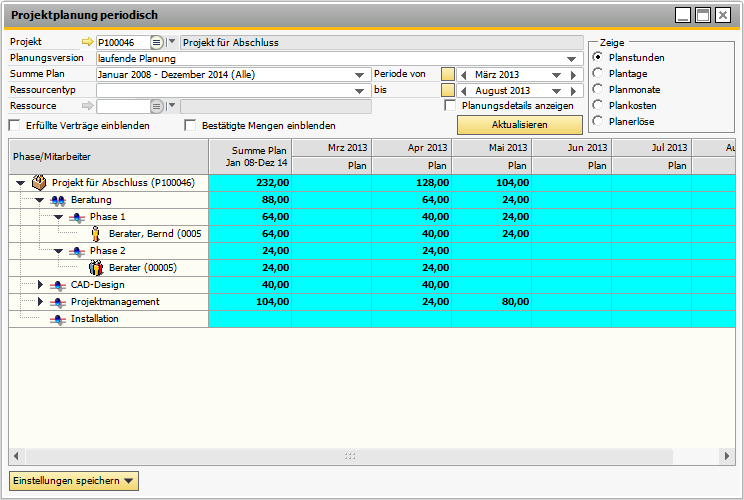Screen dimensions: 744x500
Task: Click the Beratung group icon
Action: (x=58, y=200)
